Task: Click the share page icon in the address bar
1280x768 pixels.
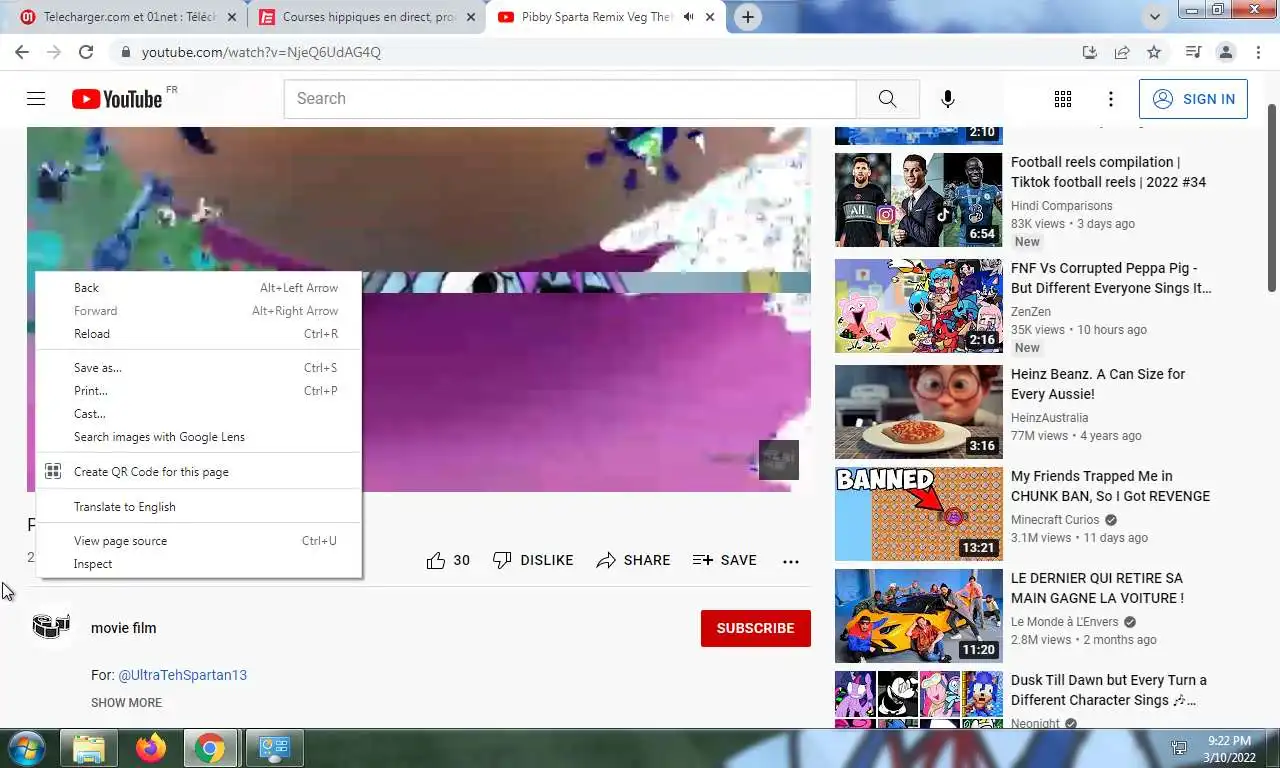Action: pyautogui.click(x=1122, y=52)
